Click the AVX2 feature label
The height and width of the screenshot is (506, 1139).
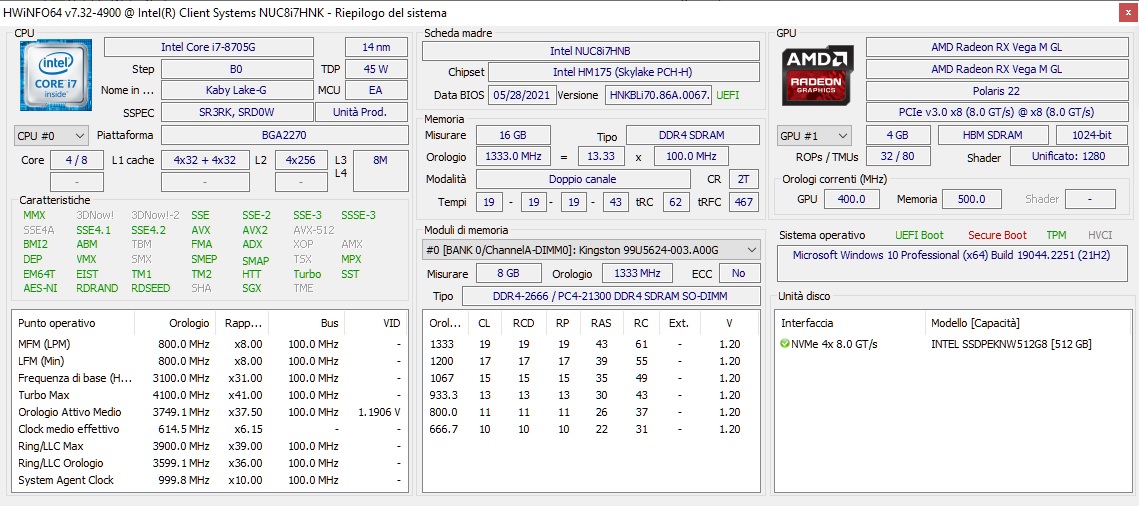(255, 229)
